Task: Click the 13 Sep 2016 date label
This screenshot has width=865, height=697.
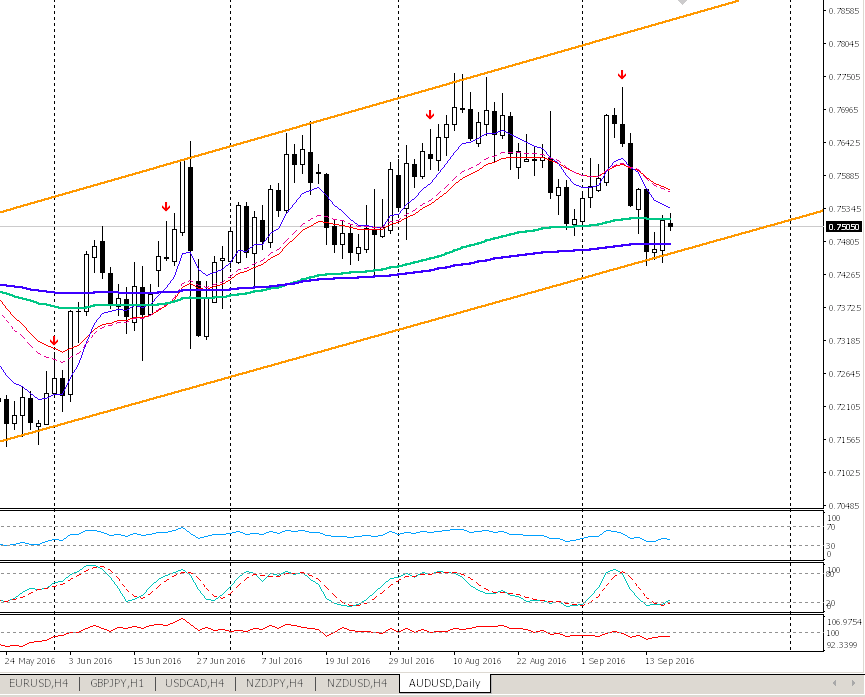Action: point(670,661)
